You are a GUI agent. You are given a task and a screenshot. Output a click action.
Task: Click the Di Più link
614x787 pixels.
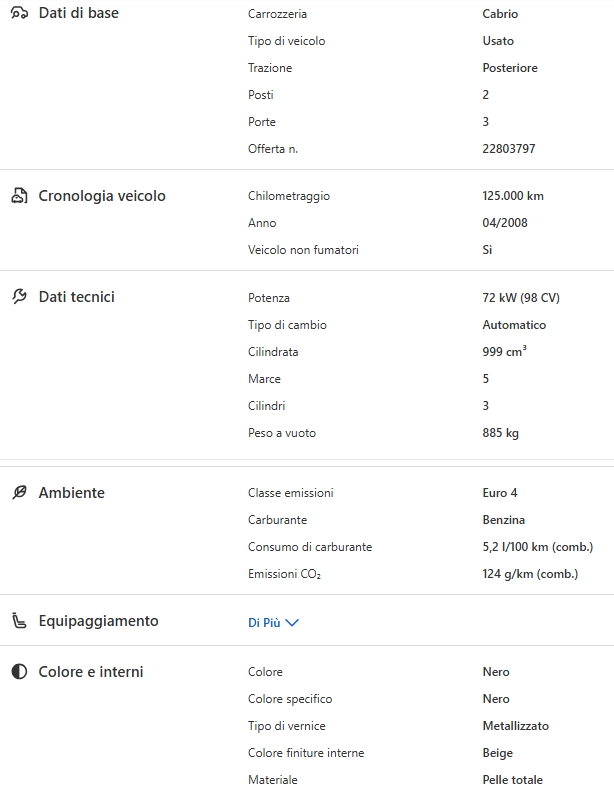264,622
